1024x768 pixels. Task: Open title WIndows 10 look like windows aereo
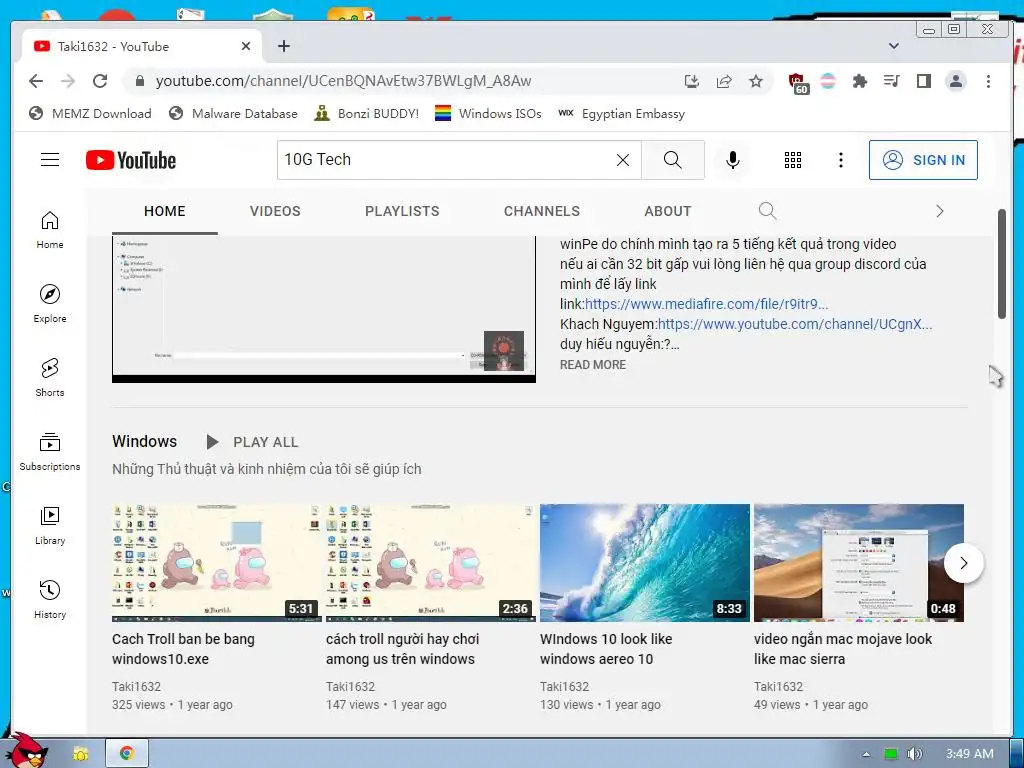(x=606, y=649)
